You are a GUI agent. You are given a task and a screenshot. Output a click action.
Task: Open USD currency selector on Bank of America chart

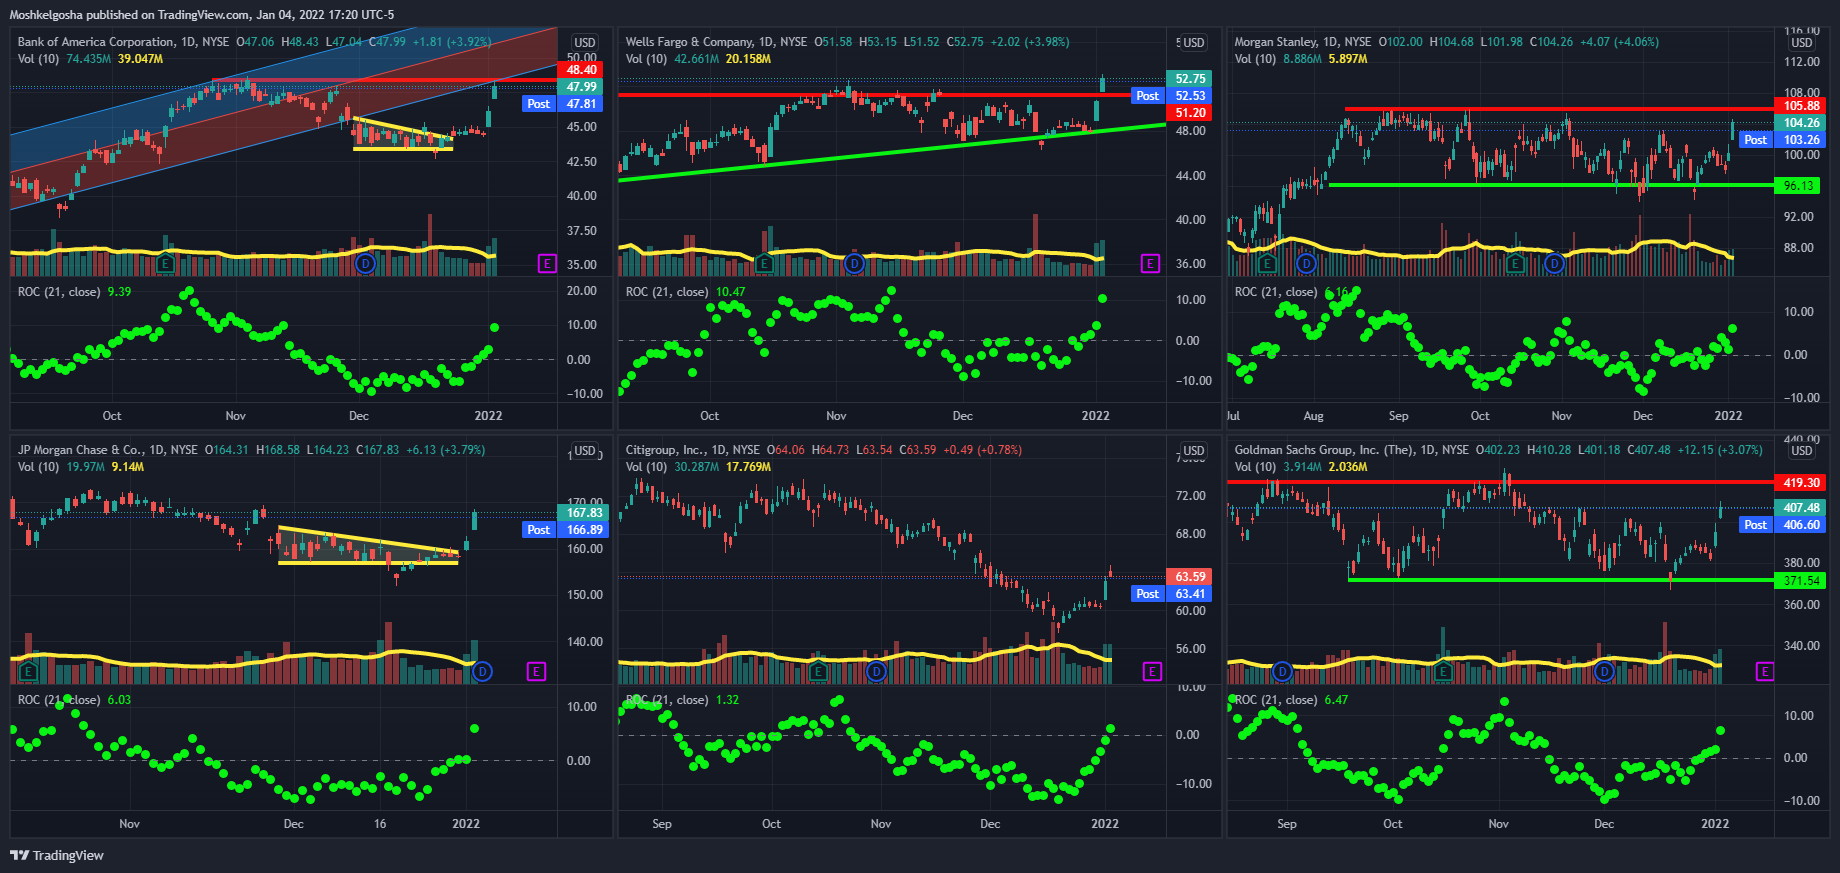(x=585, y=43)
